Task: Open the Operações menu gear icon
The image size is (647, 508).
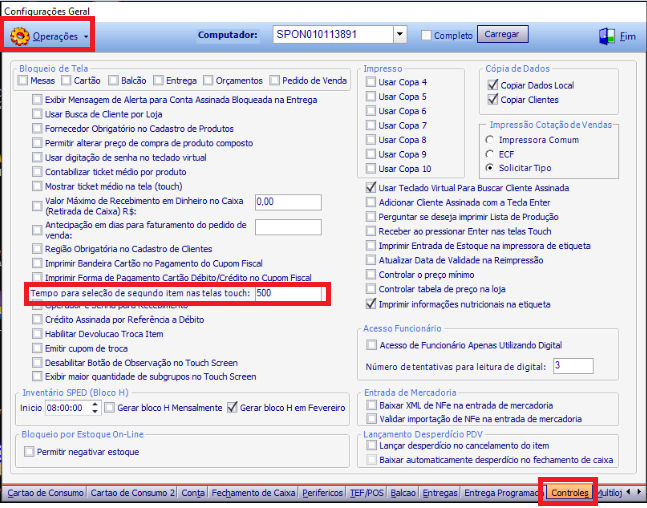Action: tap(20, 36)
